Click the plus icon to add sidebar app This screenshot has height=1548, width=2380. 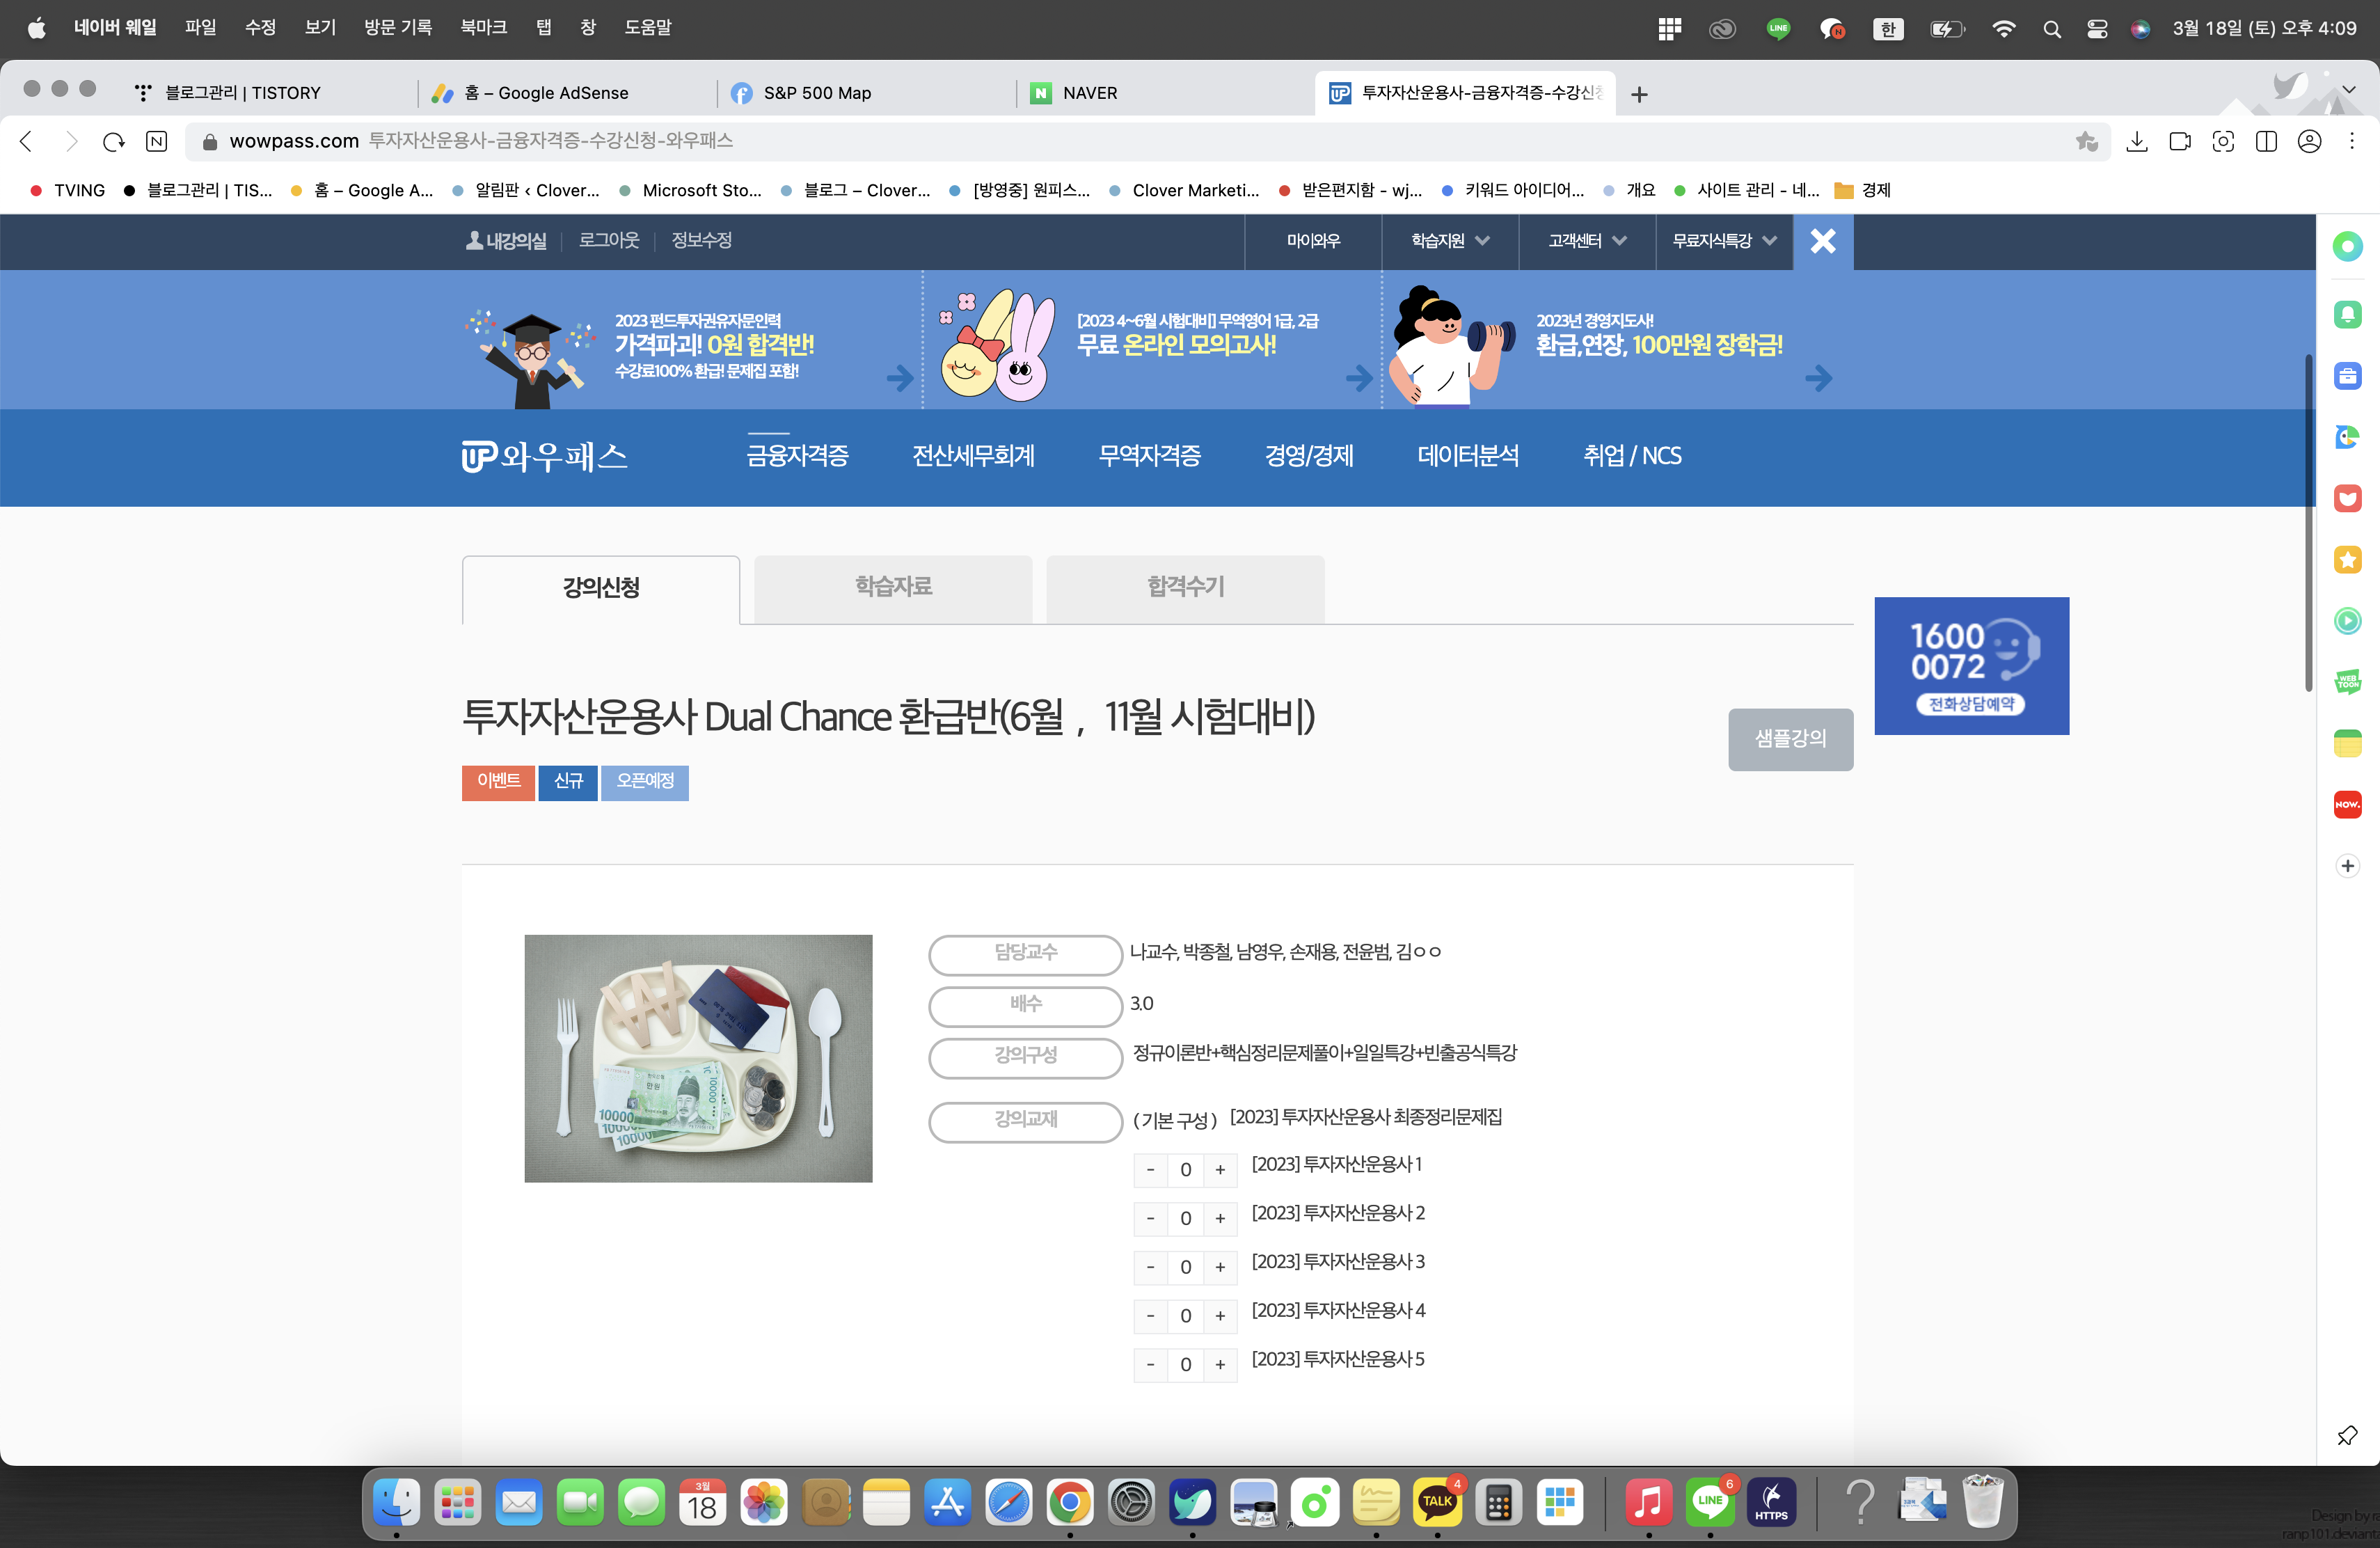coord(2347,866)
